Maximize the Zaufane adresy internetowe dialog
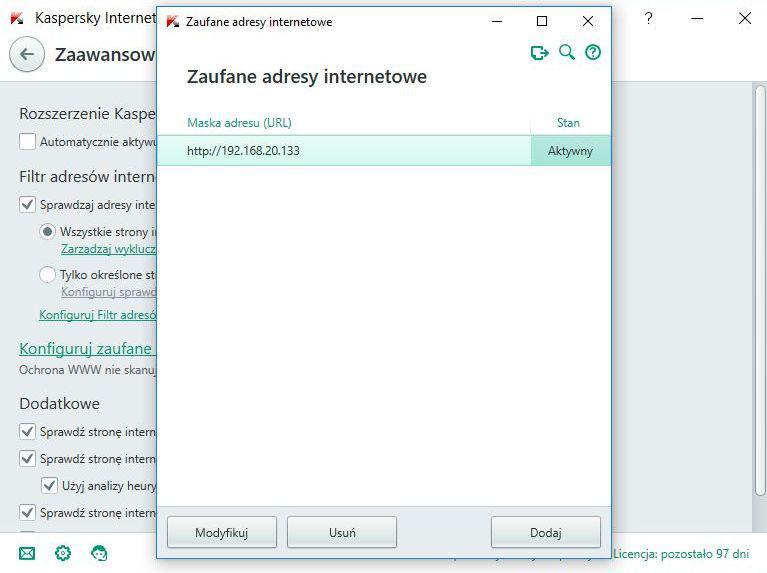Viewport: 767px width, 573px height. coord(542,21)
